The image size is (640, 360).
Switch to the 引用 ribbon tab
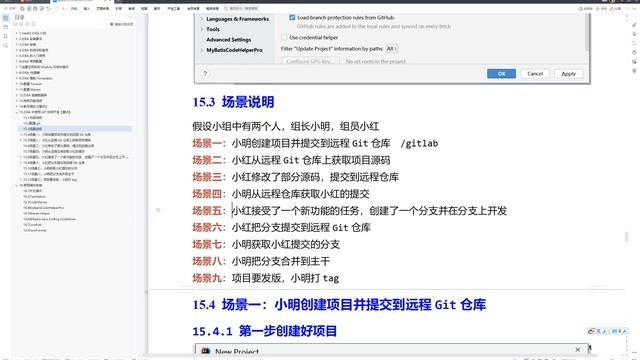coord(118,9)
